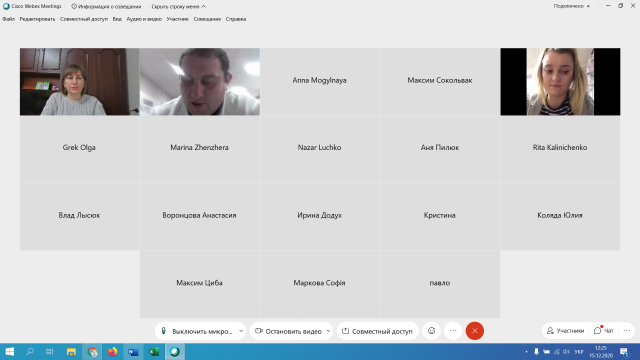This screenshot has height=360, width=640.
Task: Switch keyboard language УКР indicator
Action: (579, 351)
